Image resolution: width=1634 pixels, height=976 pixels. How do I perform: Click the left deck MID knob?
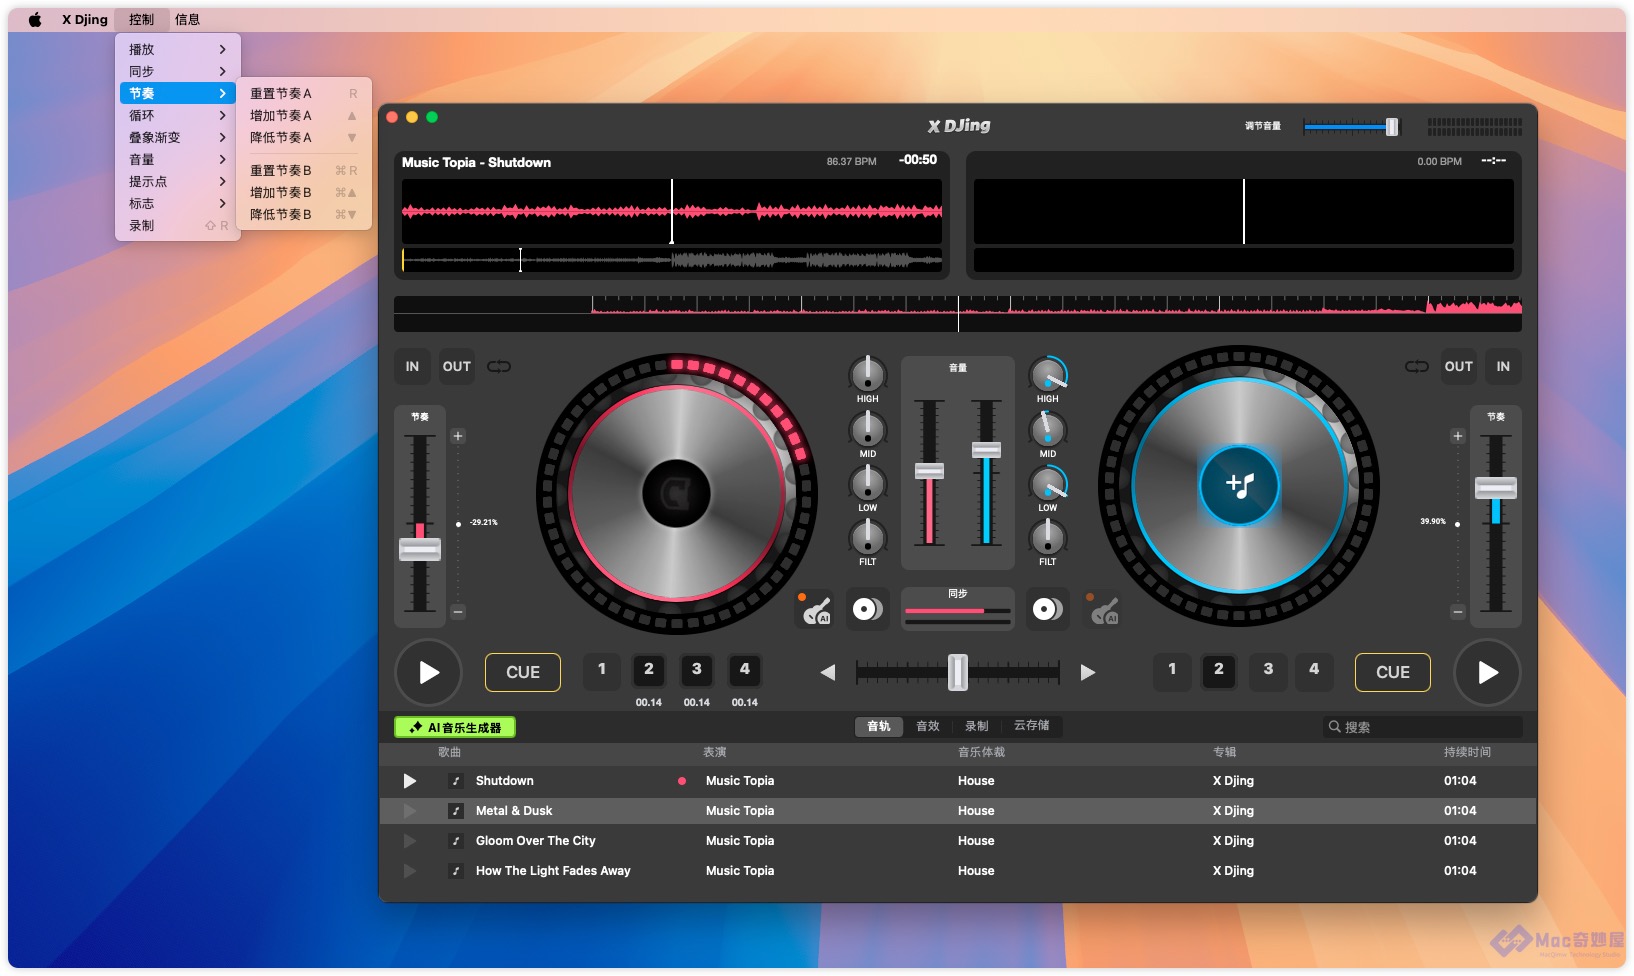(x=867, y=429)
